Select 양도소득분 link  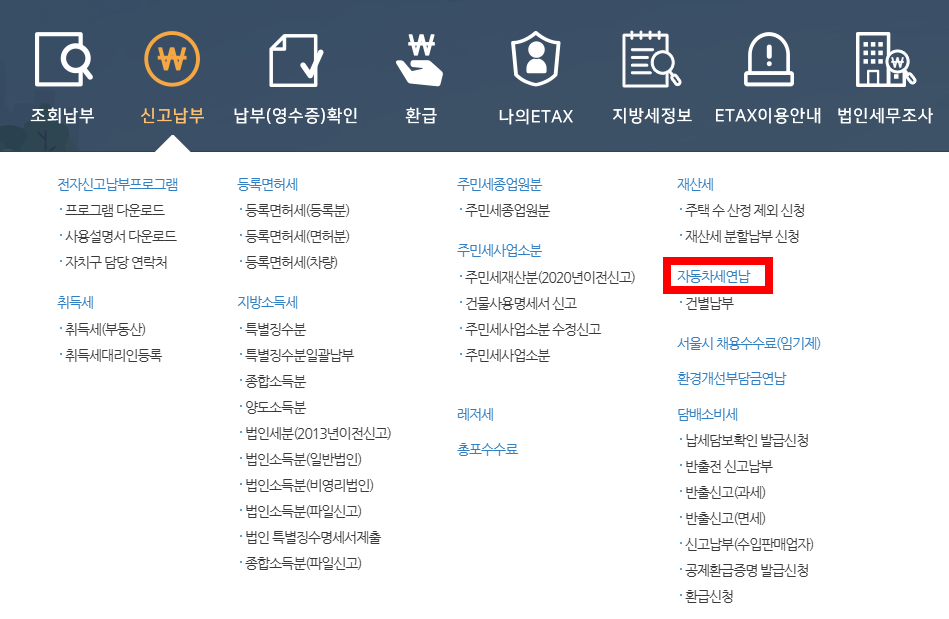click(275, 407)
